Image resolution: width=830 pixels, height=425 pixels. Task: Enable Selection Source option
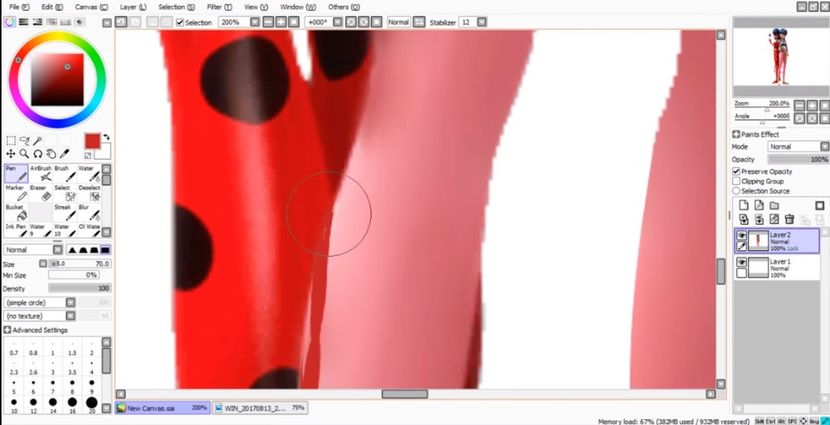736,191
